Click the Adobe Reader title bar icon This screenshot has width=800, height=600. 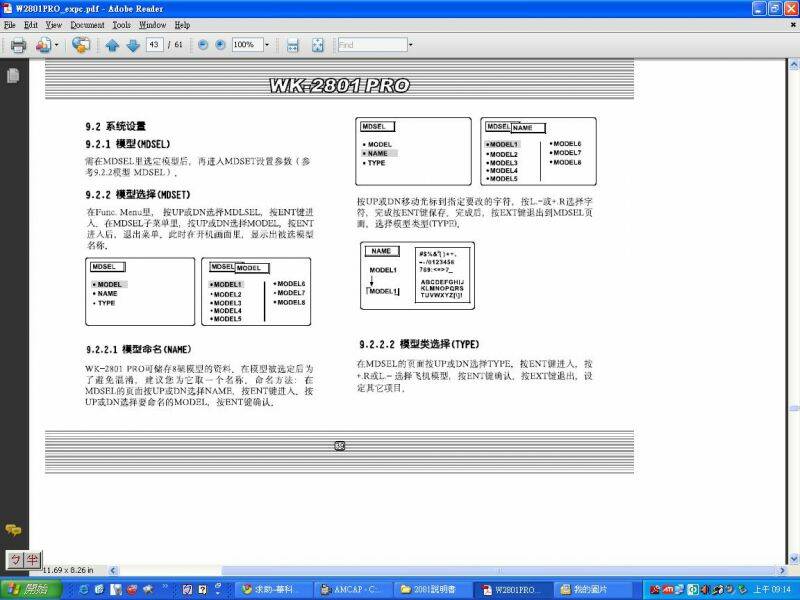[x=7, y=9]
